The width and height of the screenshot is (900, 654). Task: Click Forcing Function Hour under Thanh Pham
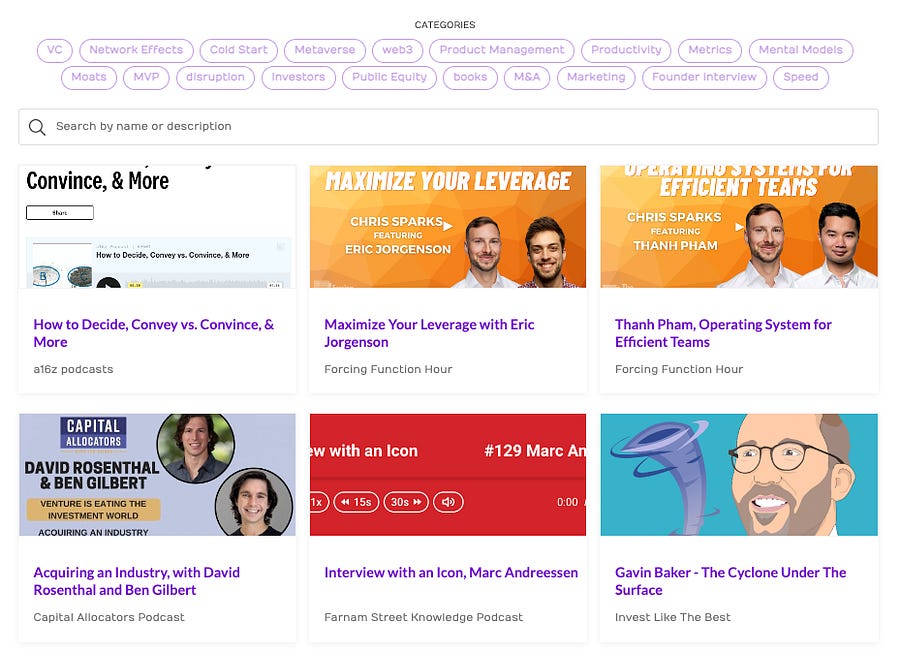[x=679, y=369]
